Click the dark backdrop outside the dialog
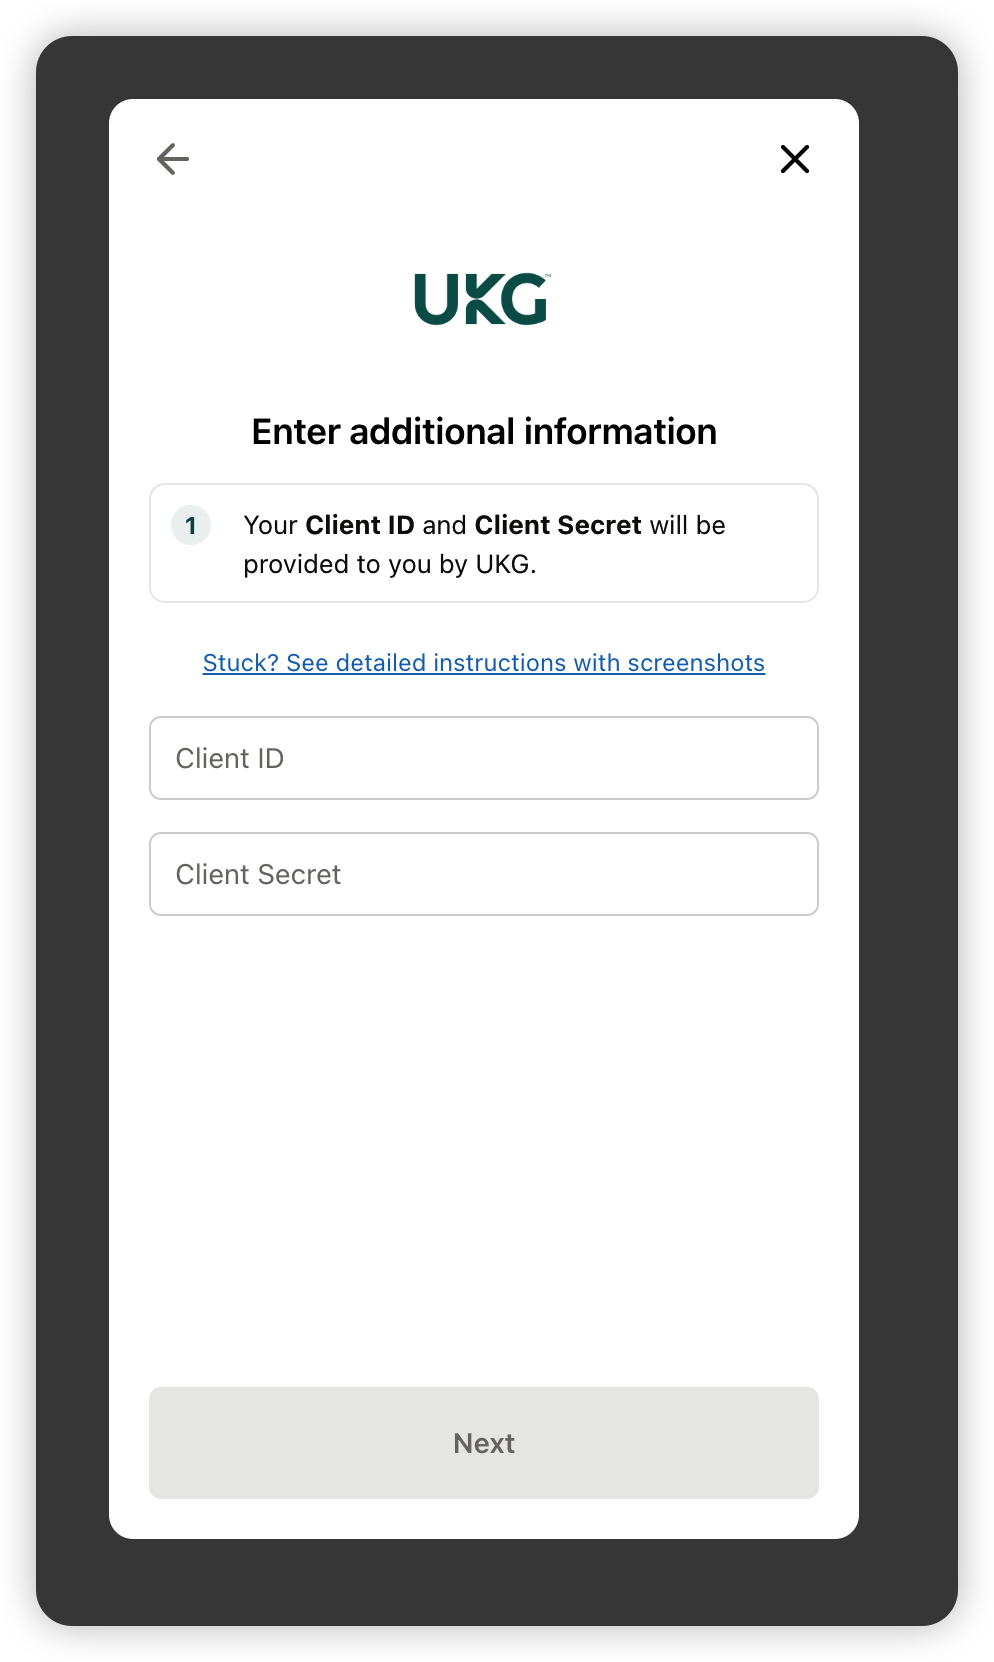Image resolution: width=994 pixels, height=1662 pixels. click(x=72, y=800)
